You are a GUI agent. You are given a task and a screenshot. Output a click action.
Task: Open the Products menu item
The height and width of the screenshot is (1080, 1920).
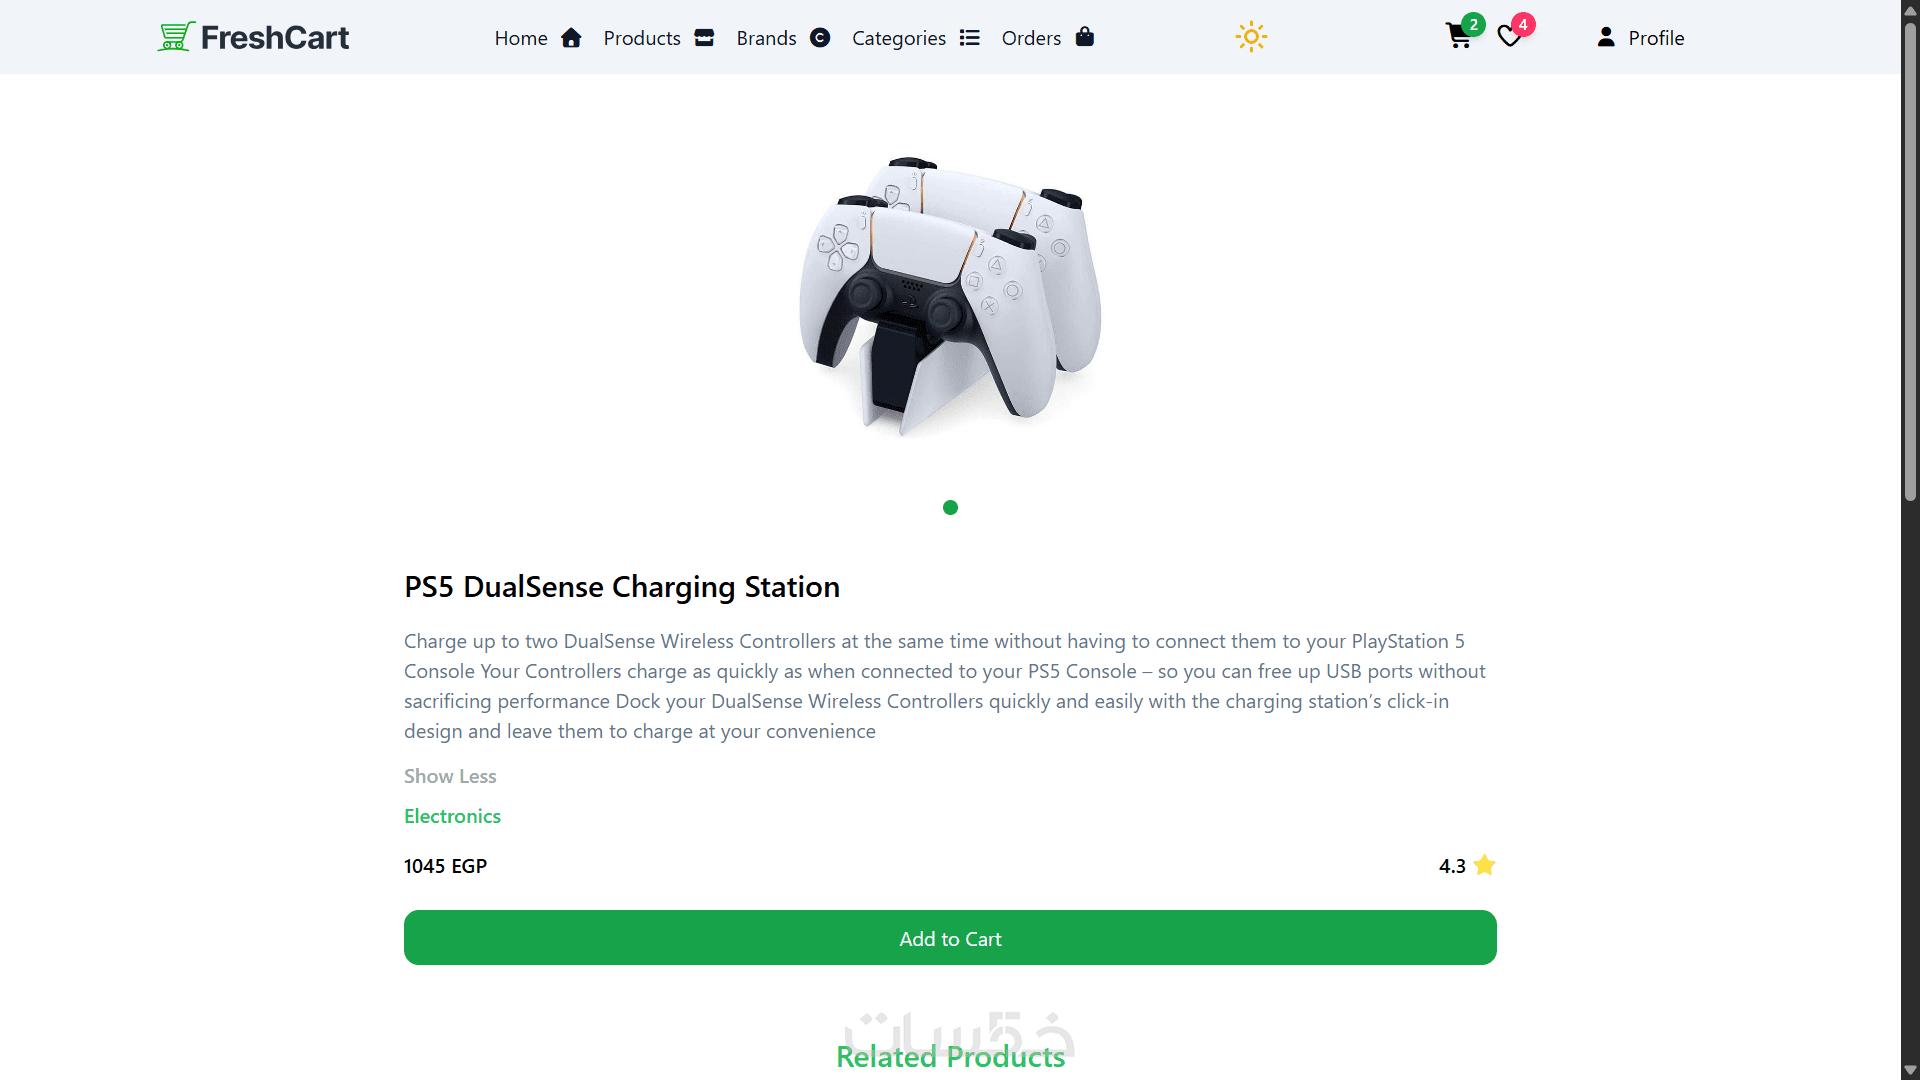point(642,38)
